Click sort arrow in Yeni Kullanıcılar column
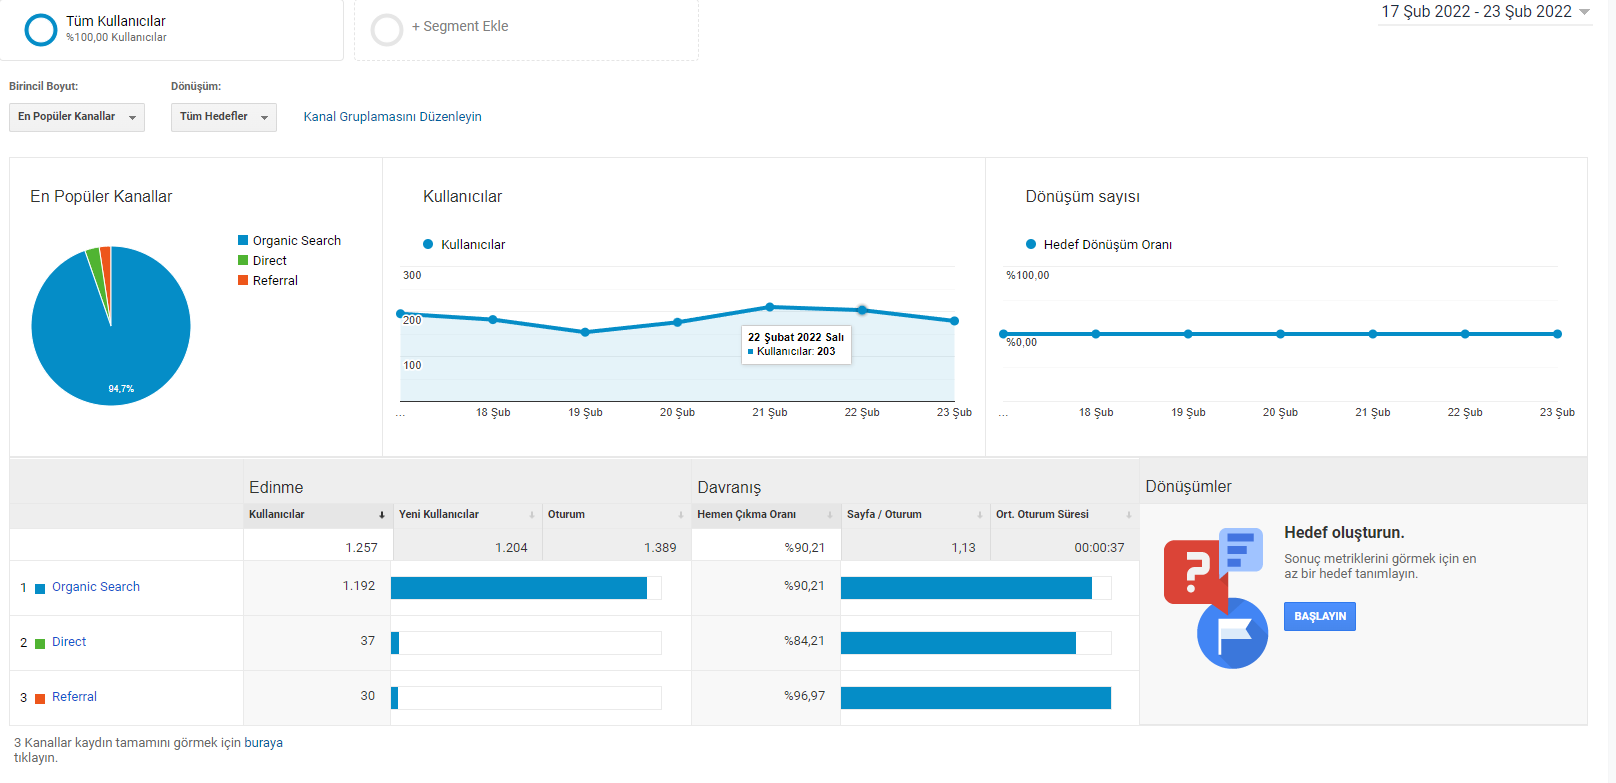Screen dimensions: 1616x783 click(x=532, y=515)
